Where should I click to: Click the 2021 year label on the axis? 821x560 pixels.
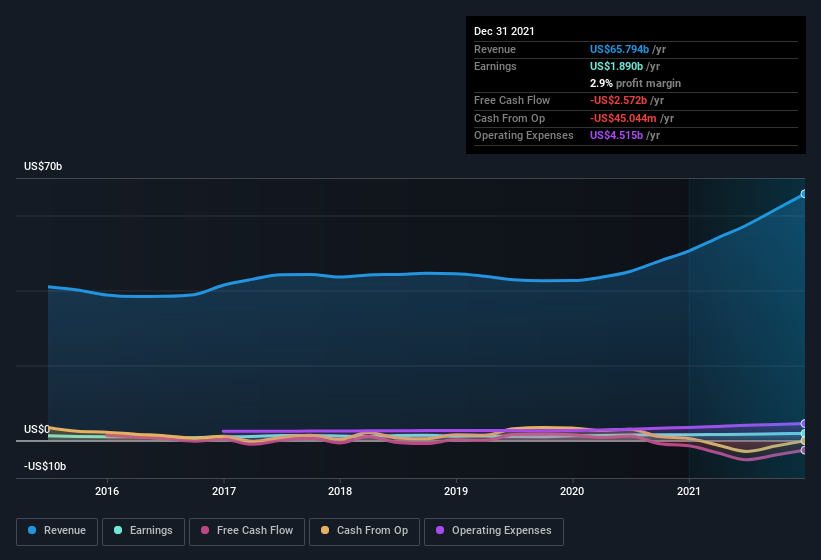(x=689, y=492)
